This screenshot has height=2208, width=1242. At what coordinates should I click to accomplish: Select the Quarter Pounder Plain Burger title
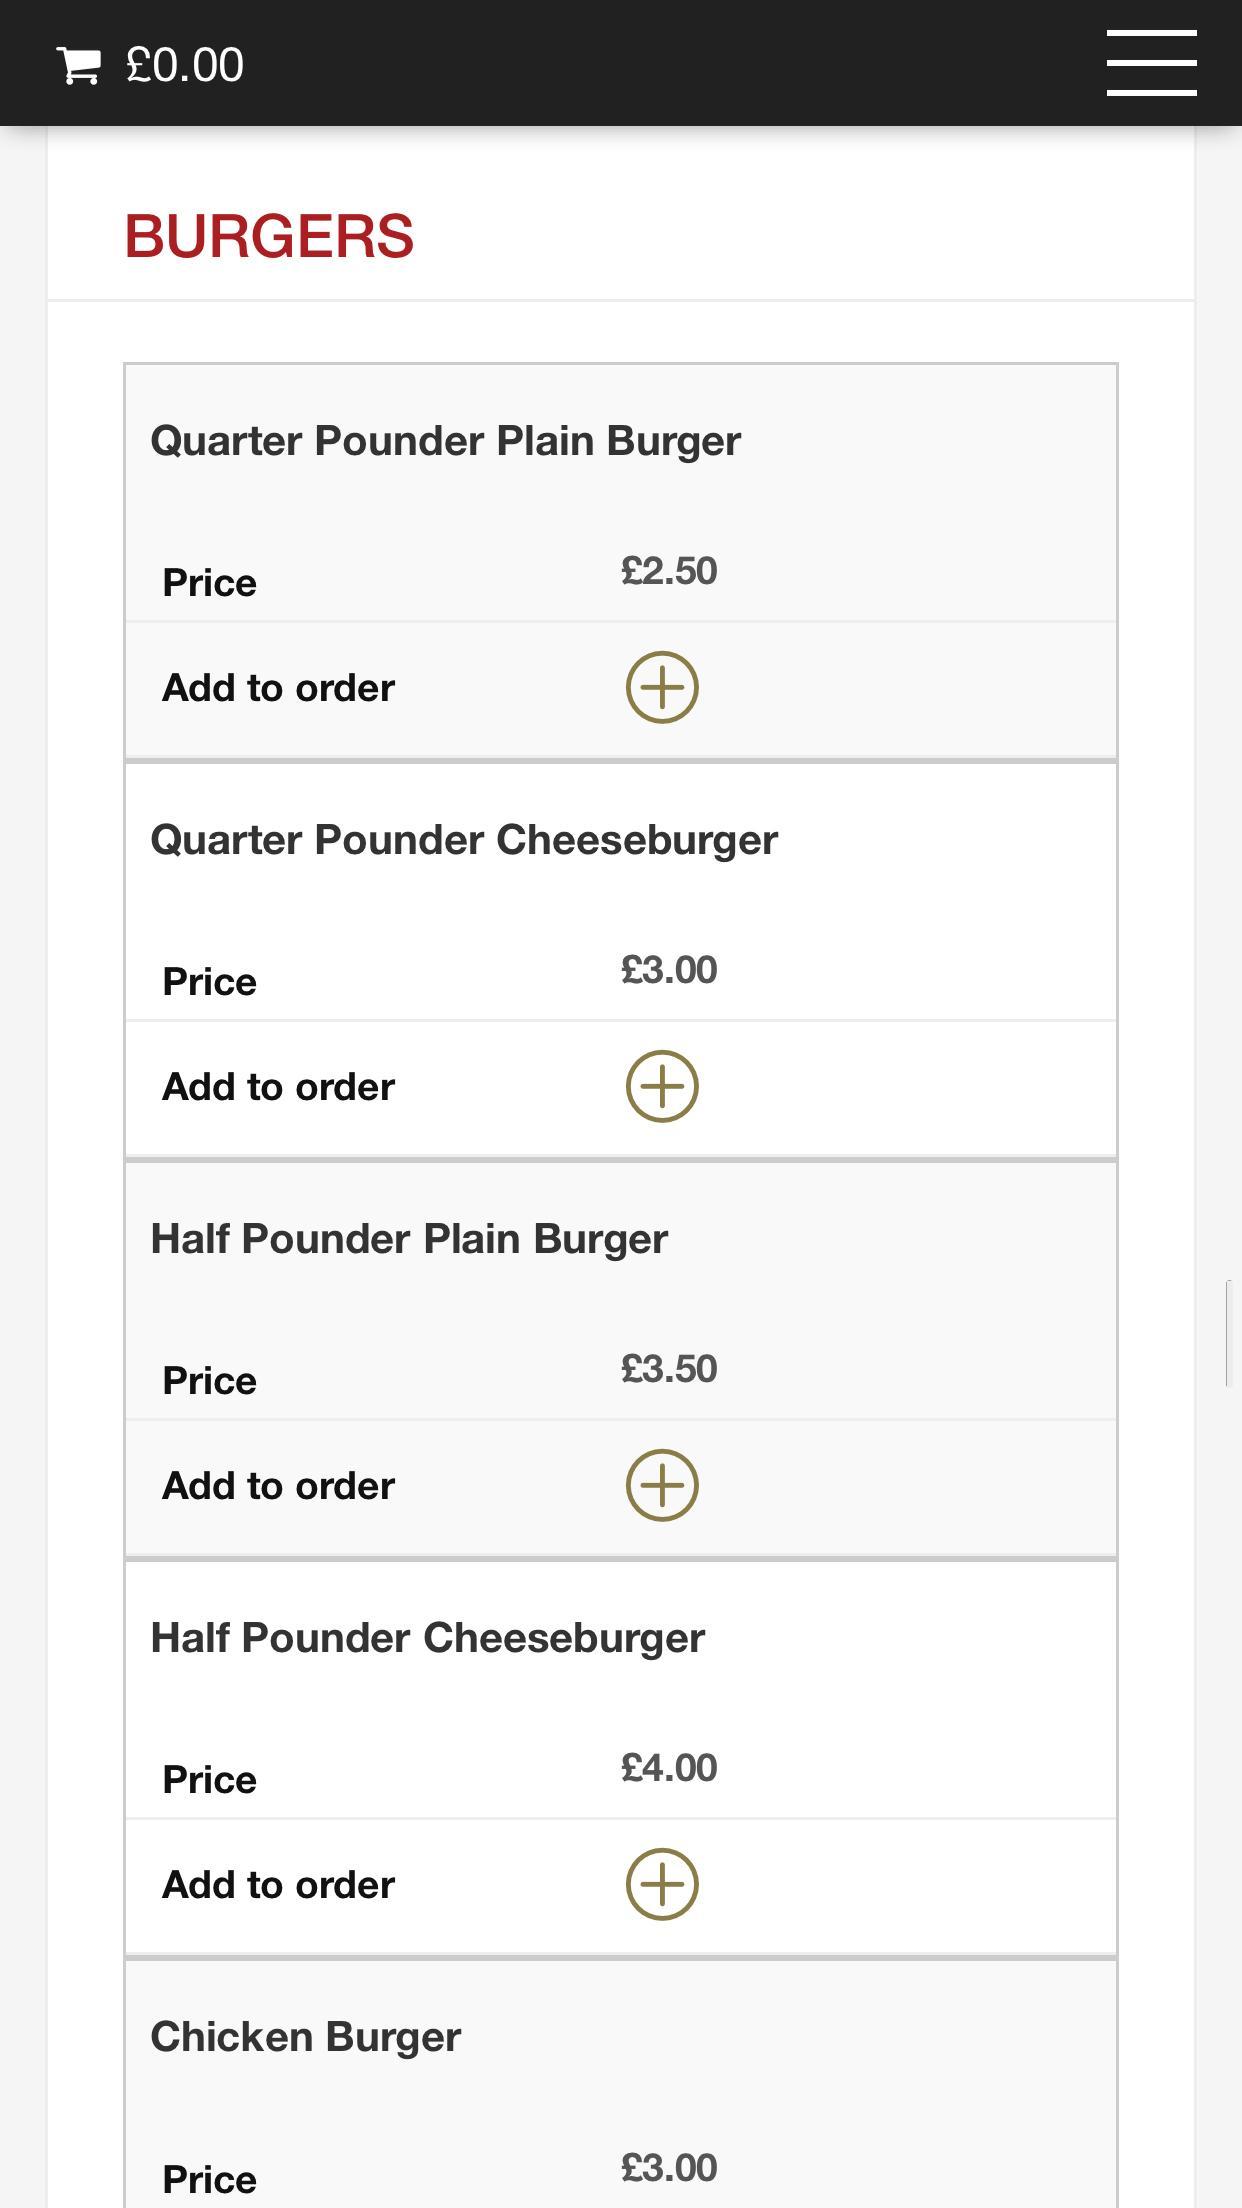(445, 441)
